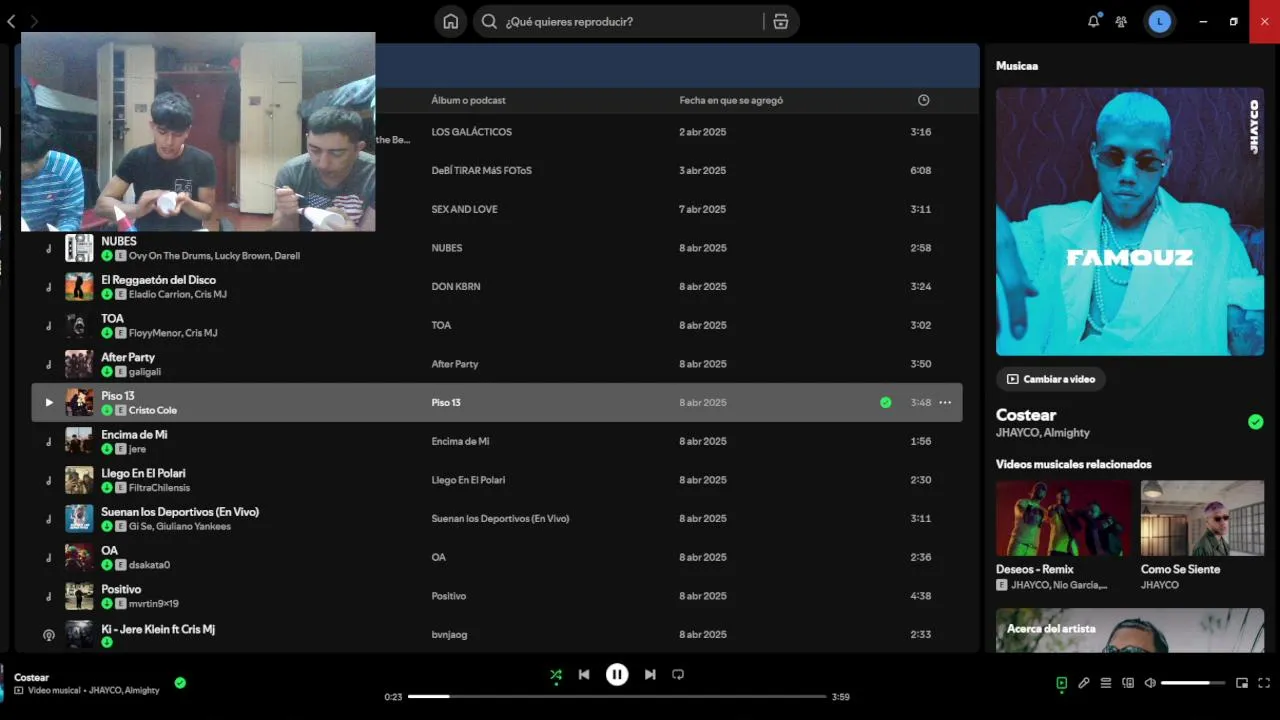Open the Cristo Cole artist link
The image size is (1280, 720).
[153, 410]
